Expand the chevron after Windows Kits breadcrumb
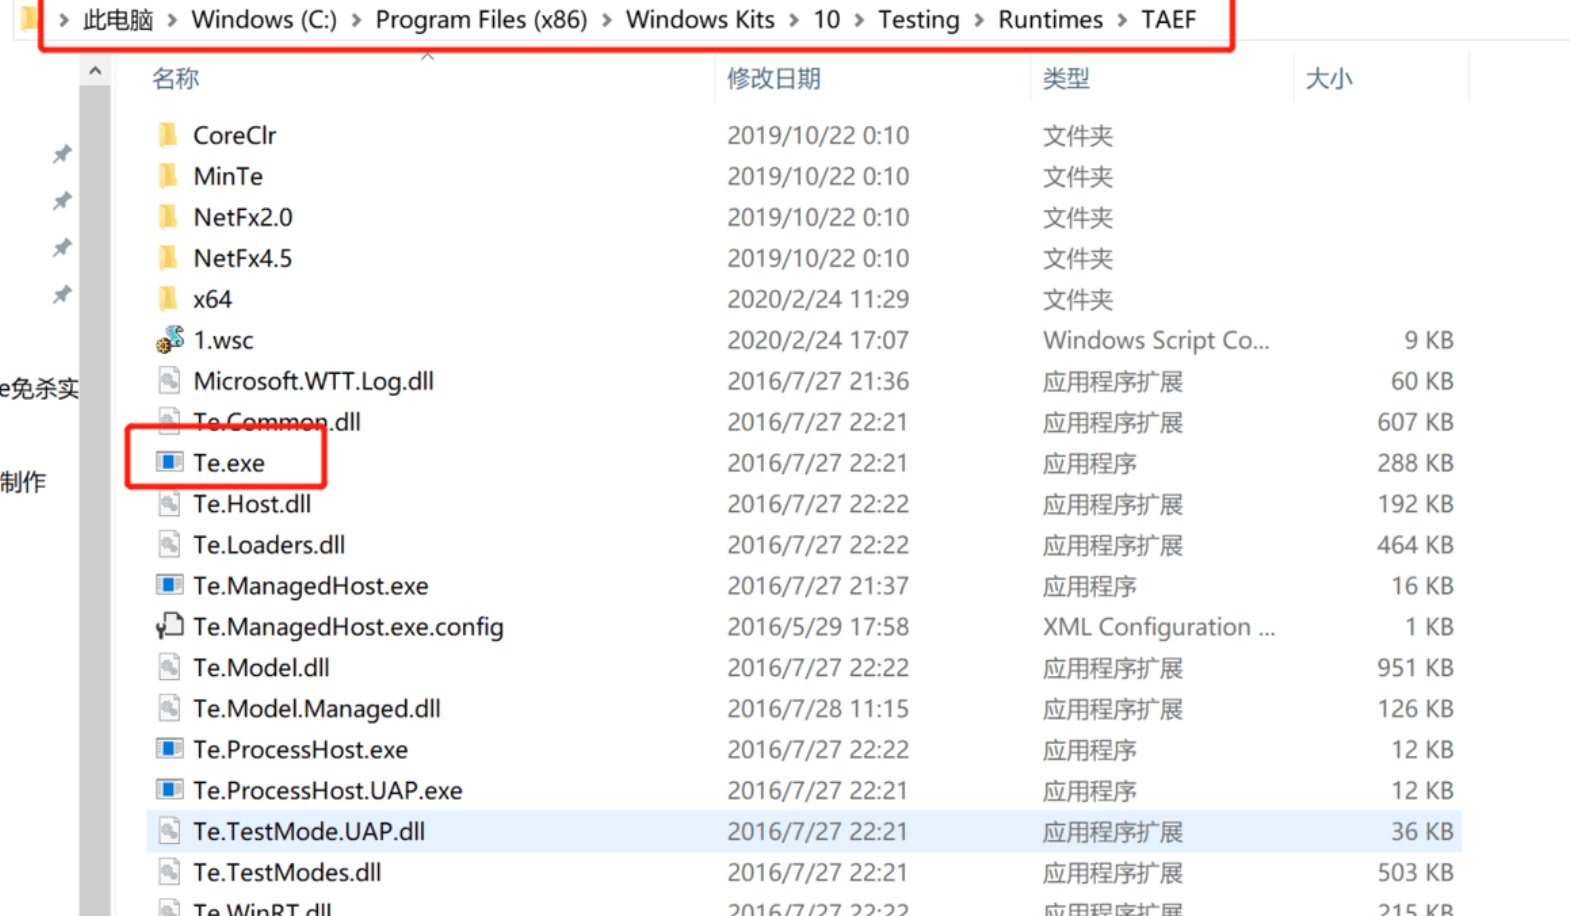1570x916 pixels. 794,20
